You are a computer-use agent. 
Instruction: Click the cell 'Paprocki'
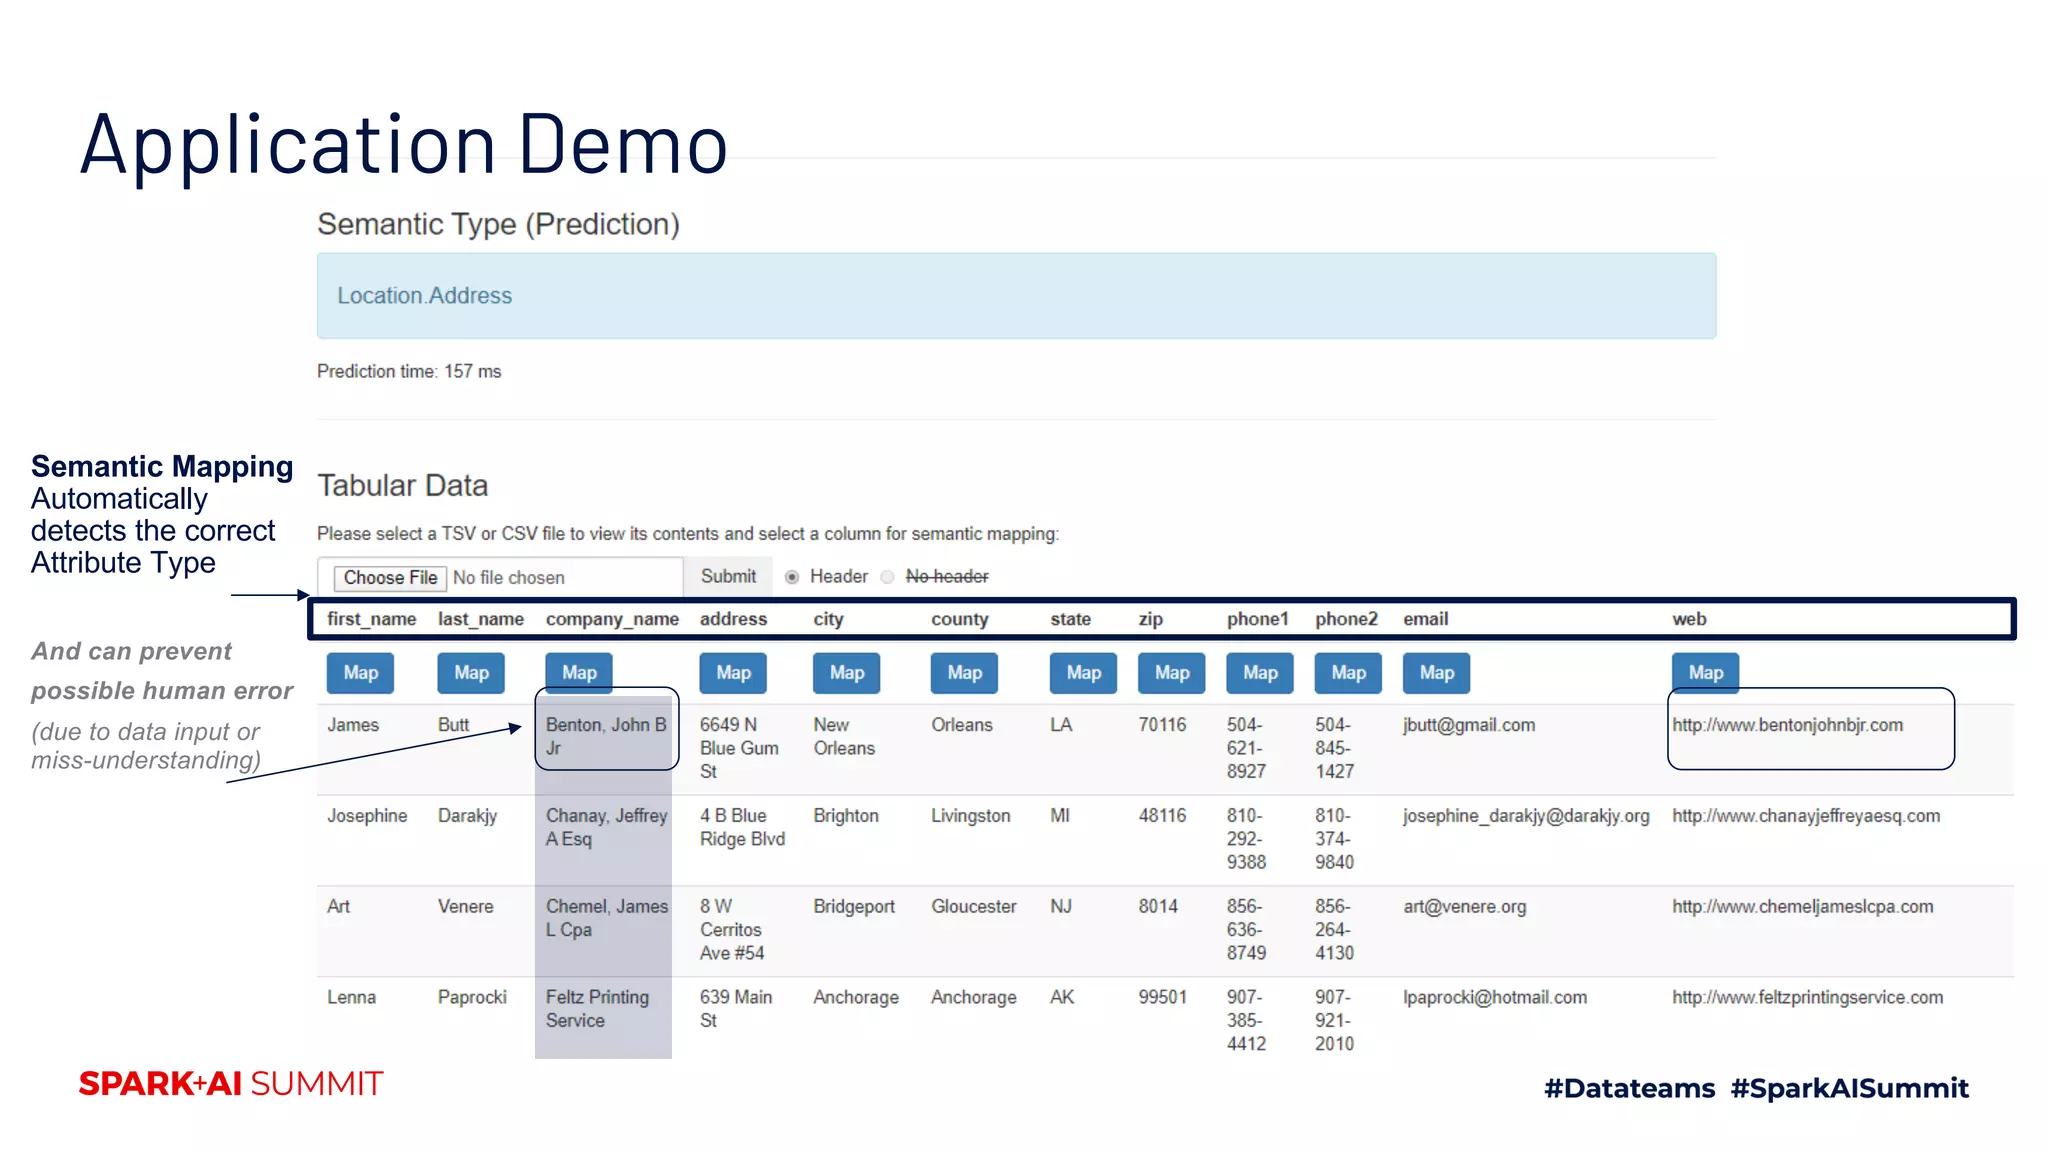pyautogui.click(x=472, y=998)
